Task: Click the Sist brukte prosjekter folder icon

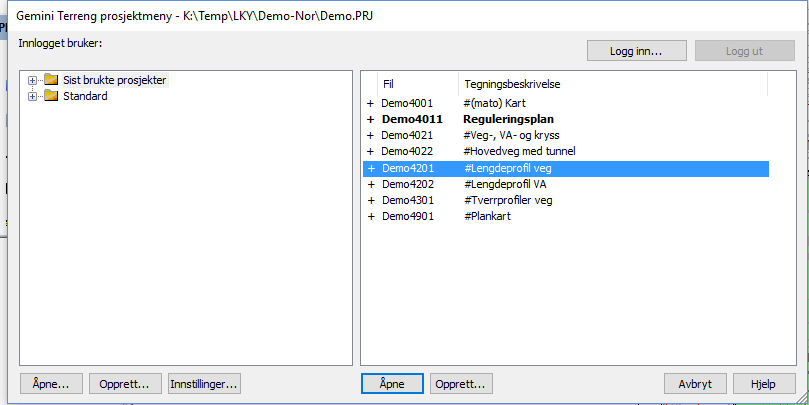Action: click(x=51, y=80)
